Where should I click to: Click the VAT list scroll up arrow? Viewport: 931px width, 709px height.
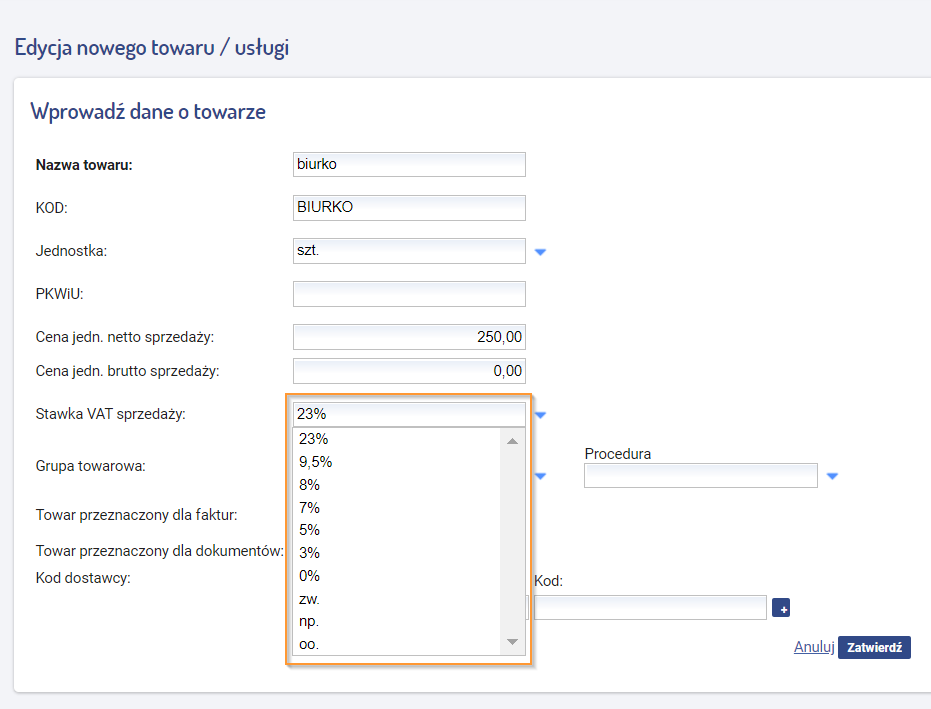(512, 441)
